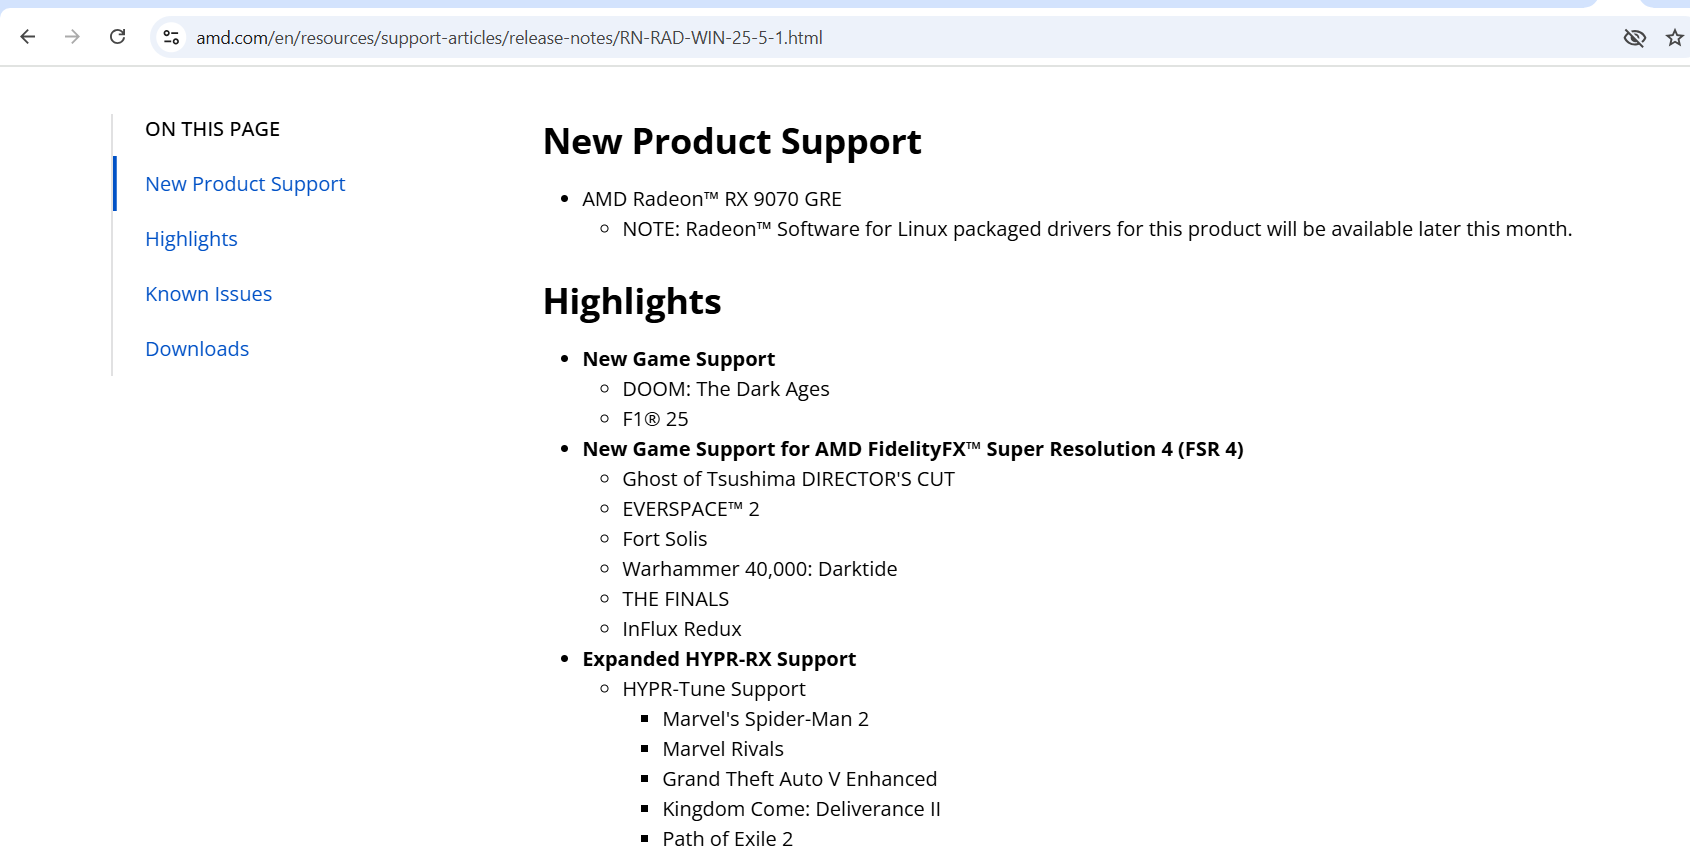The height and width of the screenshot is (858, 1690).
Task: Click the DOOM: The Dark Ages entry
Action: pyautogui.click(x=725, y=389)
